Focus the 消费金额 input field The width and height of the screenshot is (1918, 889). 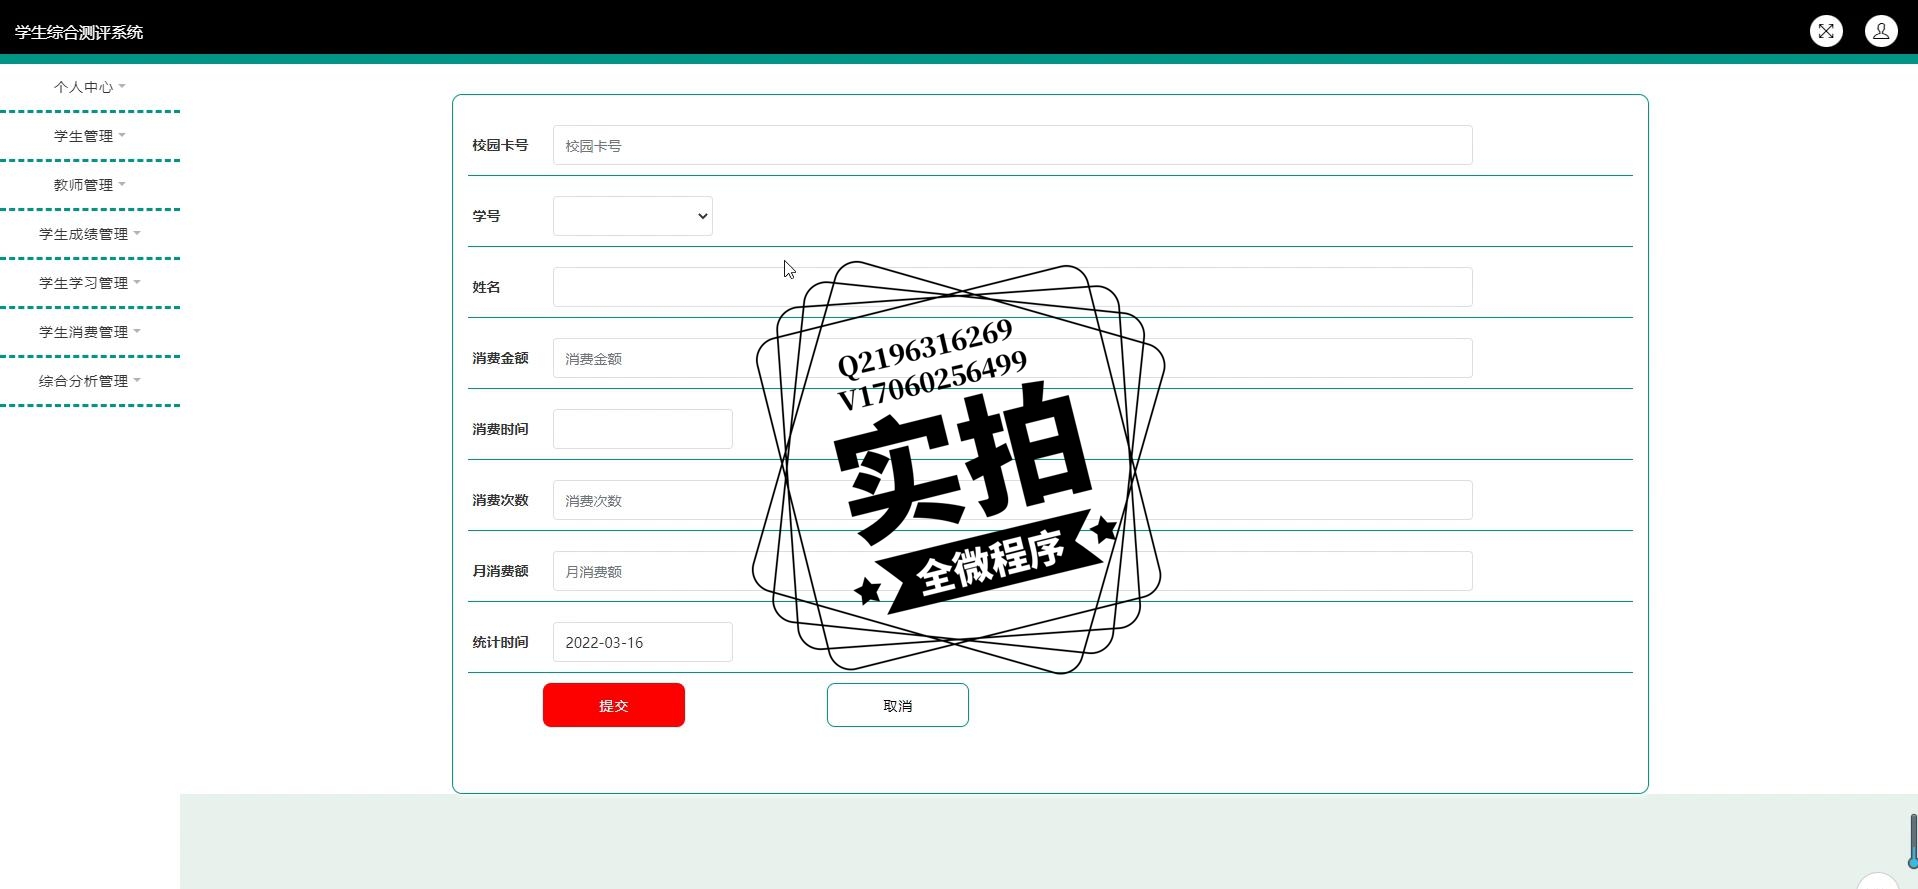tap(1012, 358)
